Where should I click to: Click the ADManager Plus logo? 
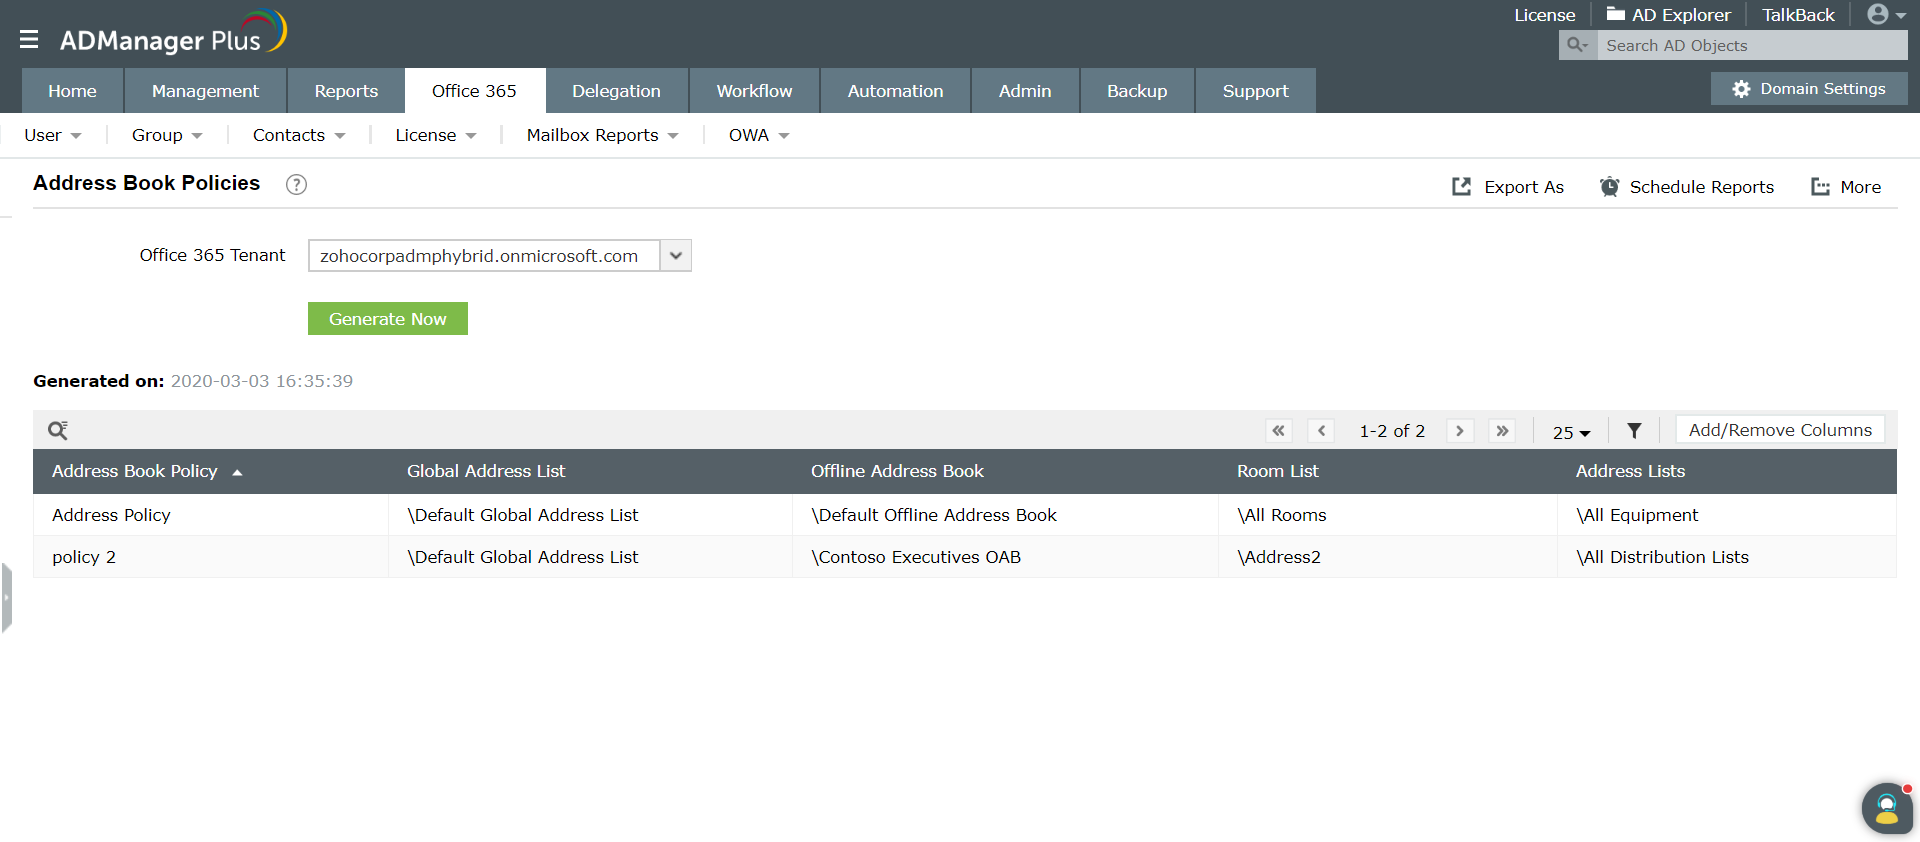click(173, 34)
